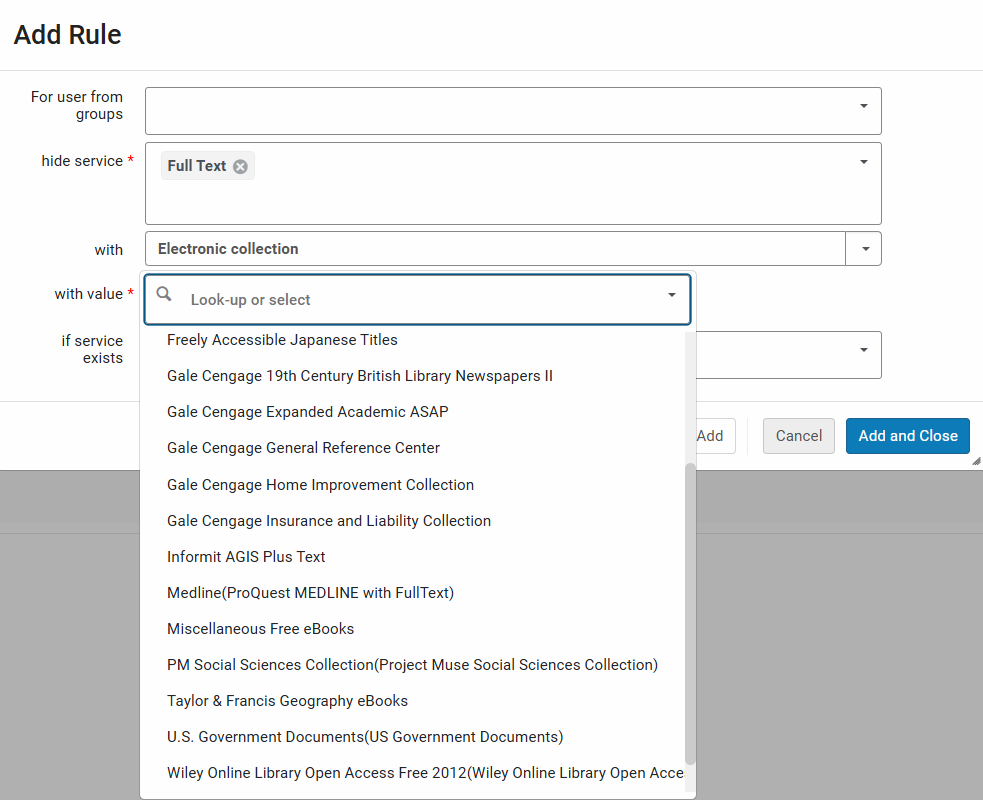Remove the Full Text tag
The width and height of the screenshot is (983, 800).
tap(240, 166)
